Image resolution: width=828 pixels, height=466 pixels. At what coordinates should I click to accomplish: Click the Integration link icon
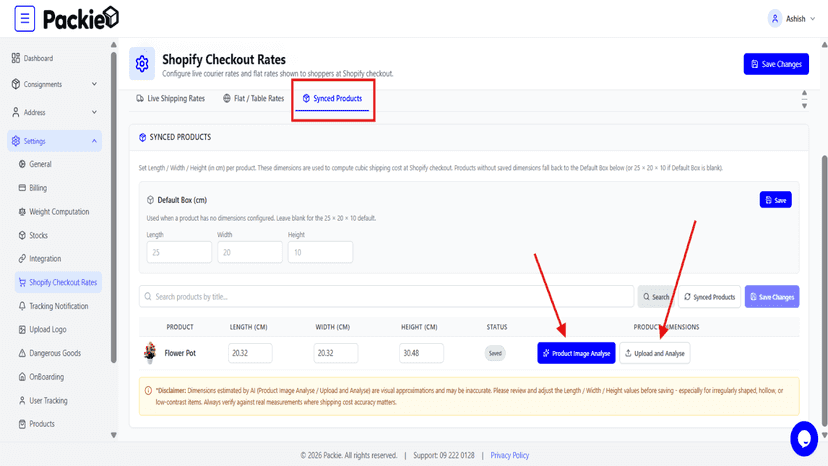[22, 258]
